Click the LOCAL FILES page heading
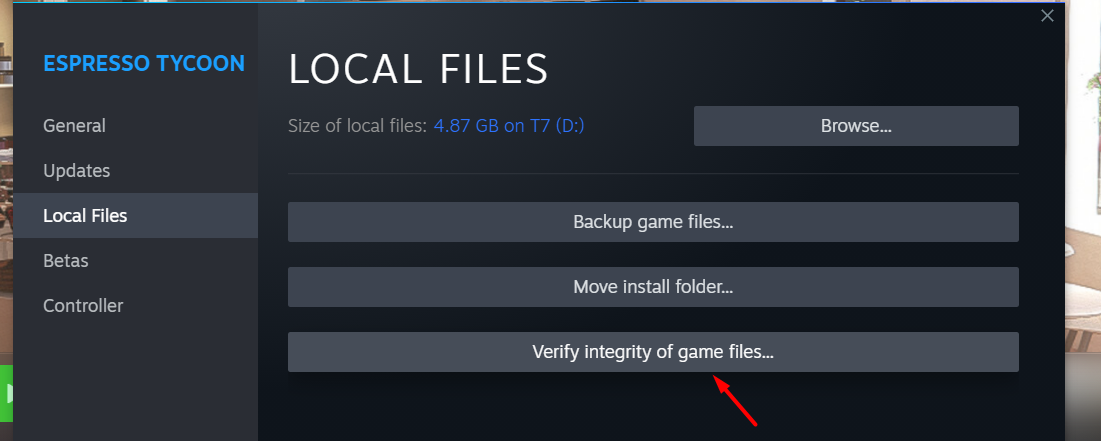The image size is (1101, 441). click(x=418, y=70)
